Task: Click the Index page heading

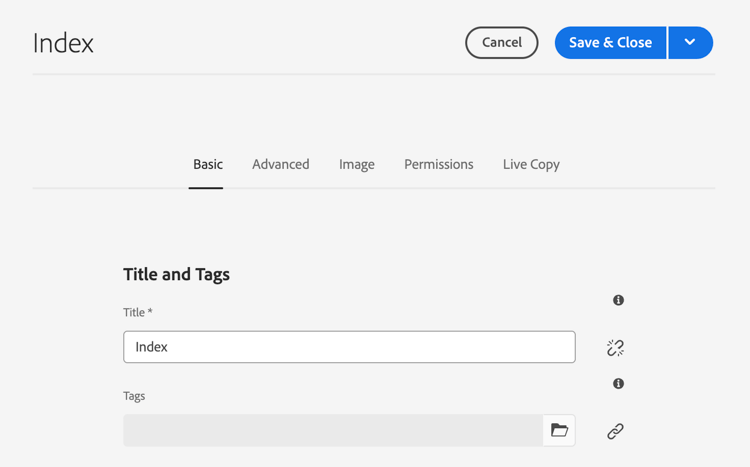Action: click(x=63, y=43)
